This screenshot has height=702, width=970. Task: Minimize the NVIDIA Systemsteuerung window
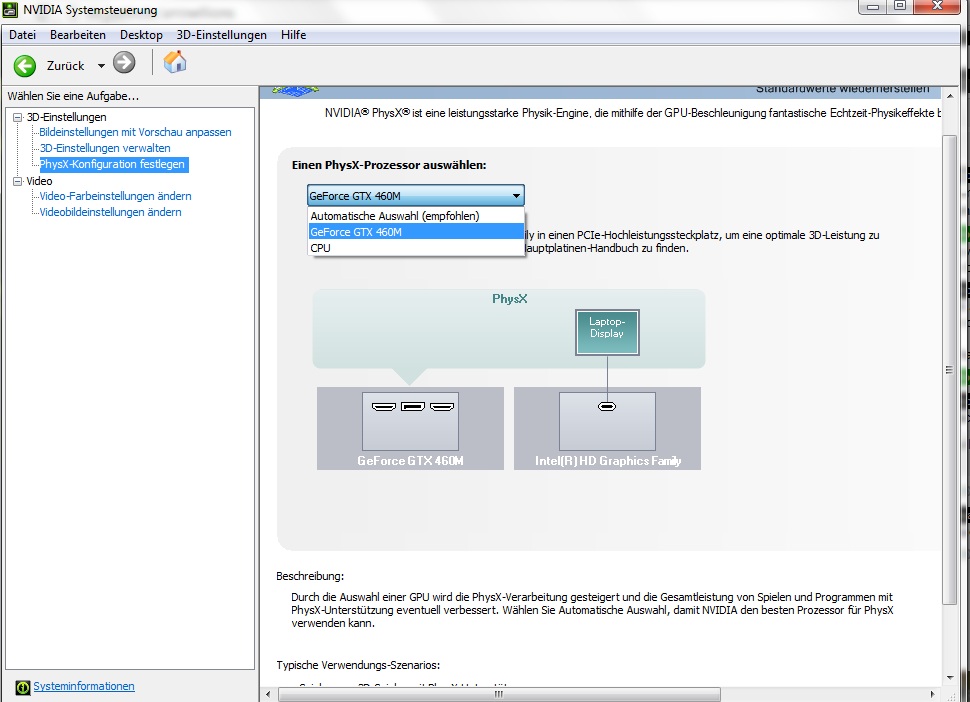(x=873, y=6)
